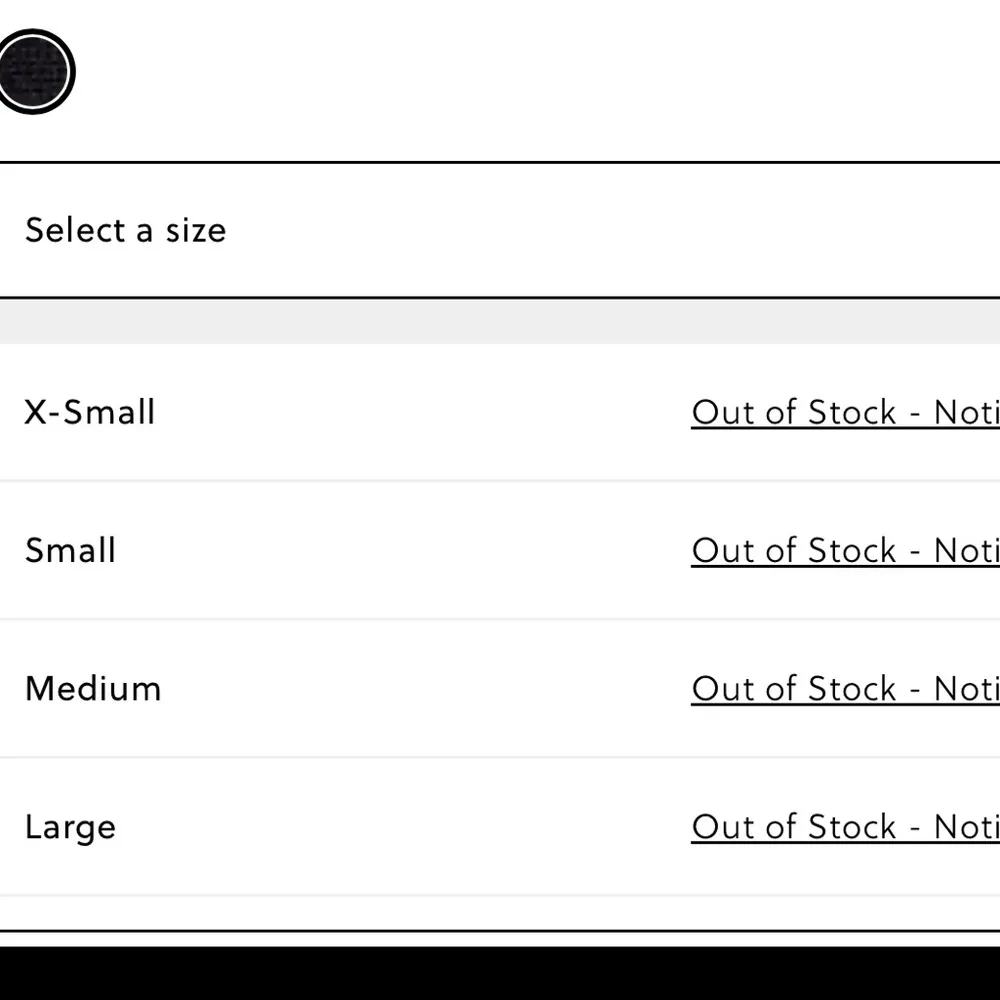Screen dimensions: 1000x1000
Task: Click X-Small 'Out of Stock - Notify' link
Action: (x=845, y=413)
